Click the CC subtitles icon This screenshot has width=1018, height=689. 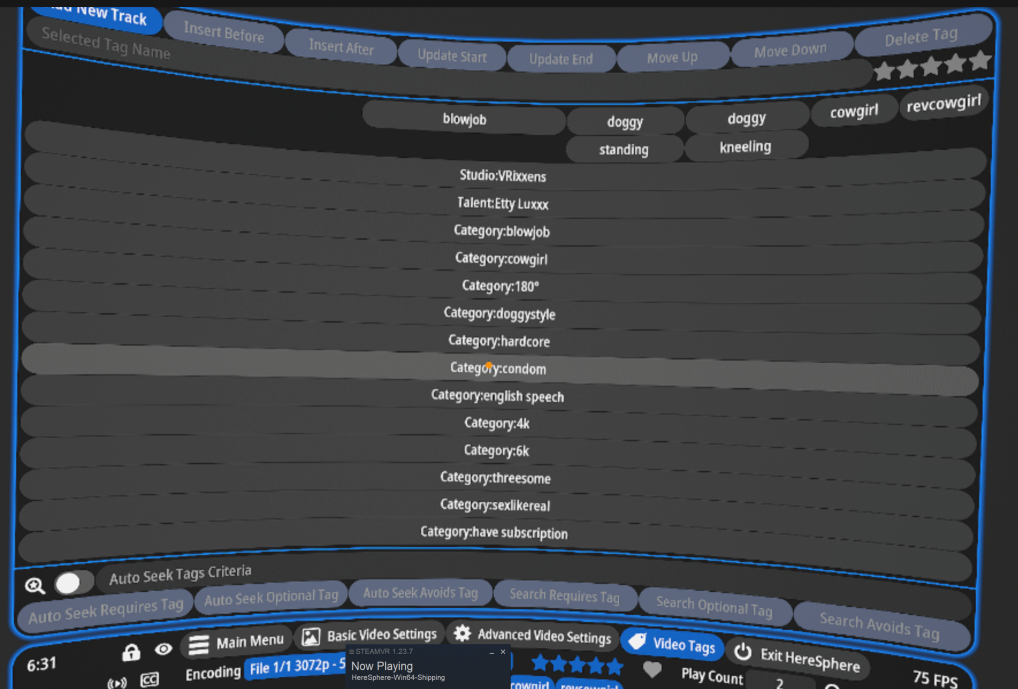pyautogui.click(x=150, y=679)
